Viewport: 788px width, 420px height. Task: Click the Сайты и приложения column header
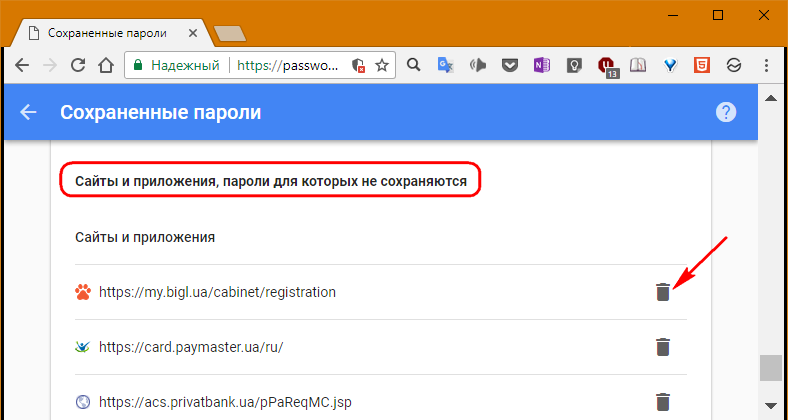click(x=145, y=237)
